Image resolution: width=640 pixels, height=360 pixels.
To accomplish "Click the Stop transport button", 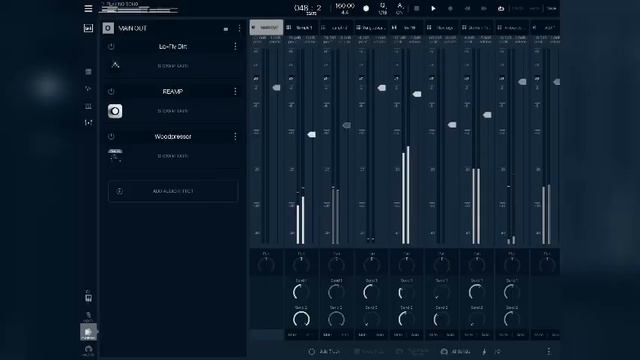I will pyautogui.click(x=416, y=9).
